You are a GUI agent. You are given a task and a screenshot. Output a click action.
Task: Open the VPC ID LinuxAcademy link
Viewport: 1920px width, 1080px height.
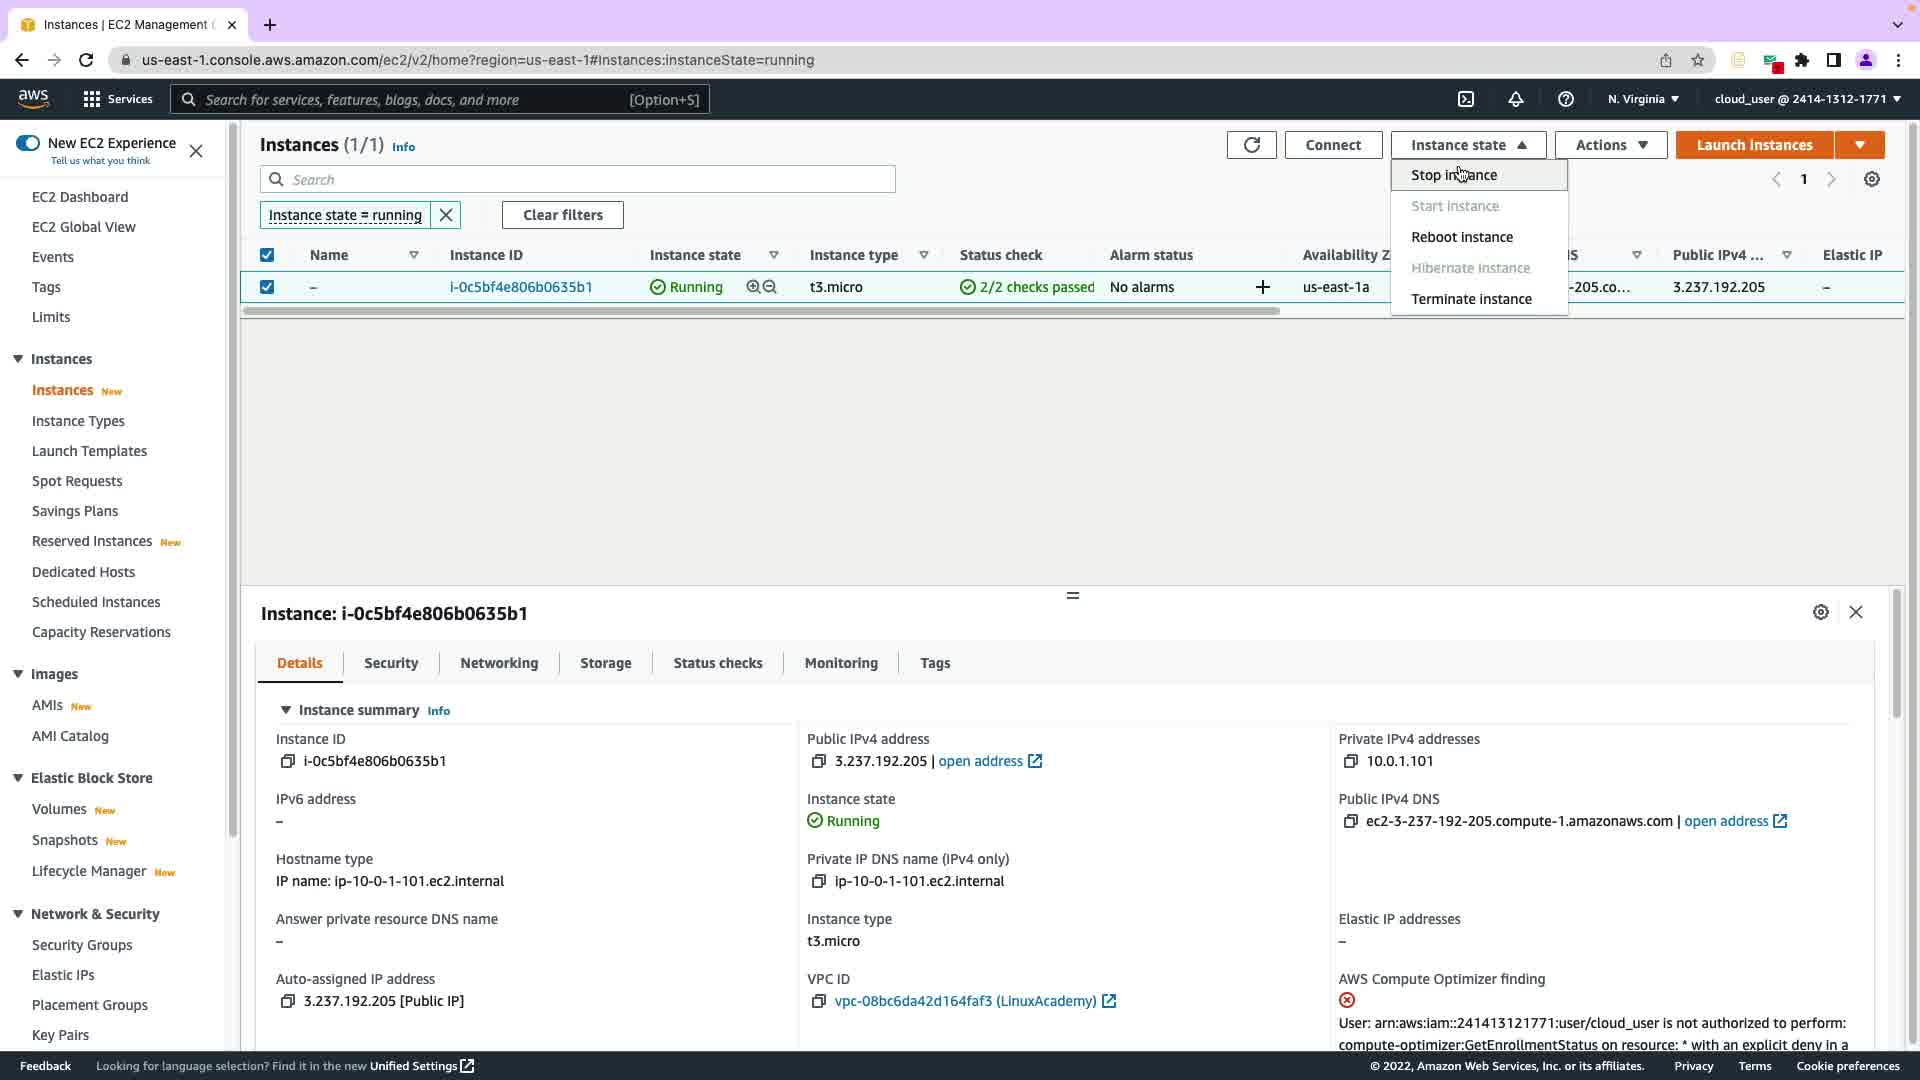coord(965,1001)
